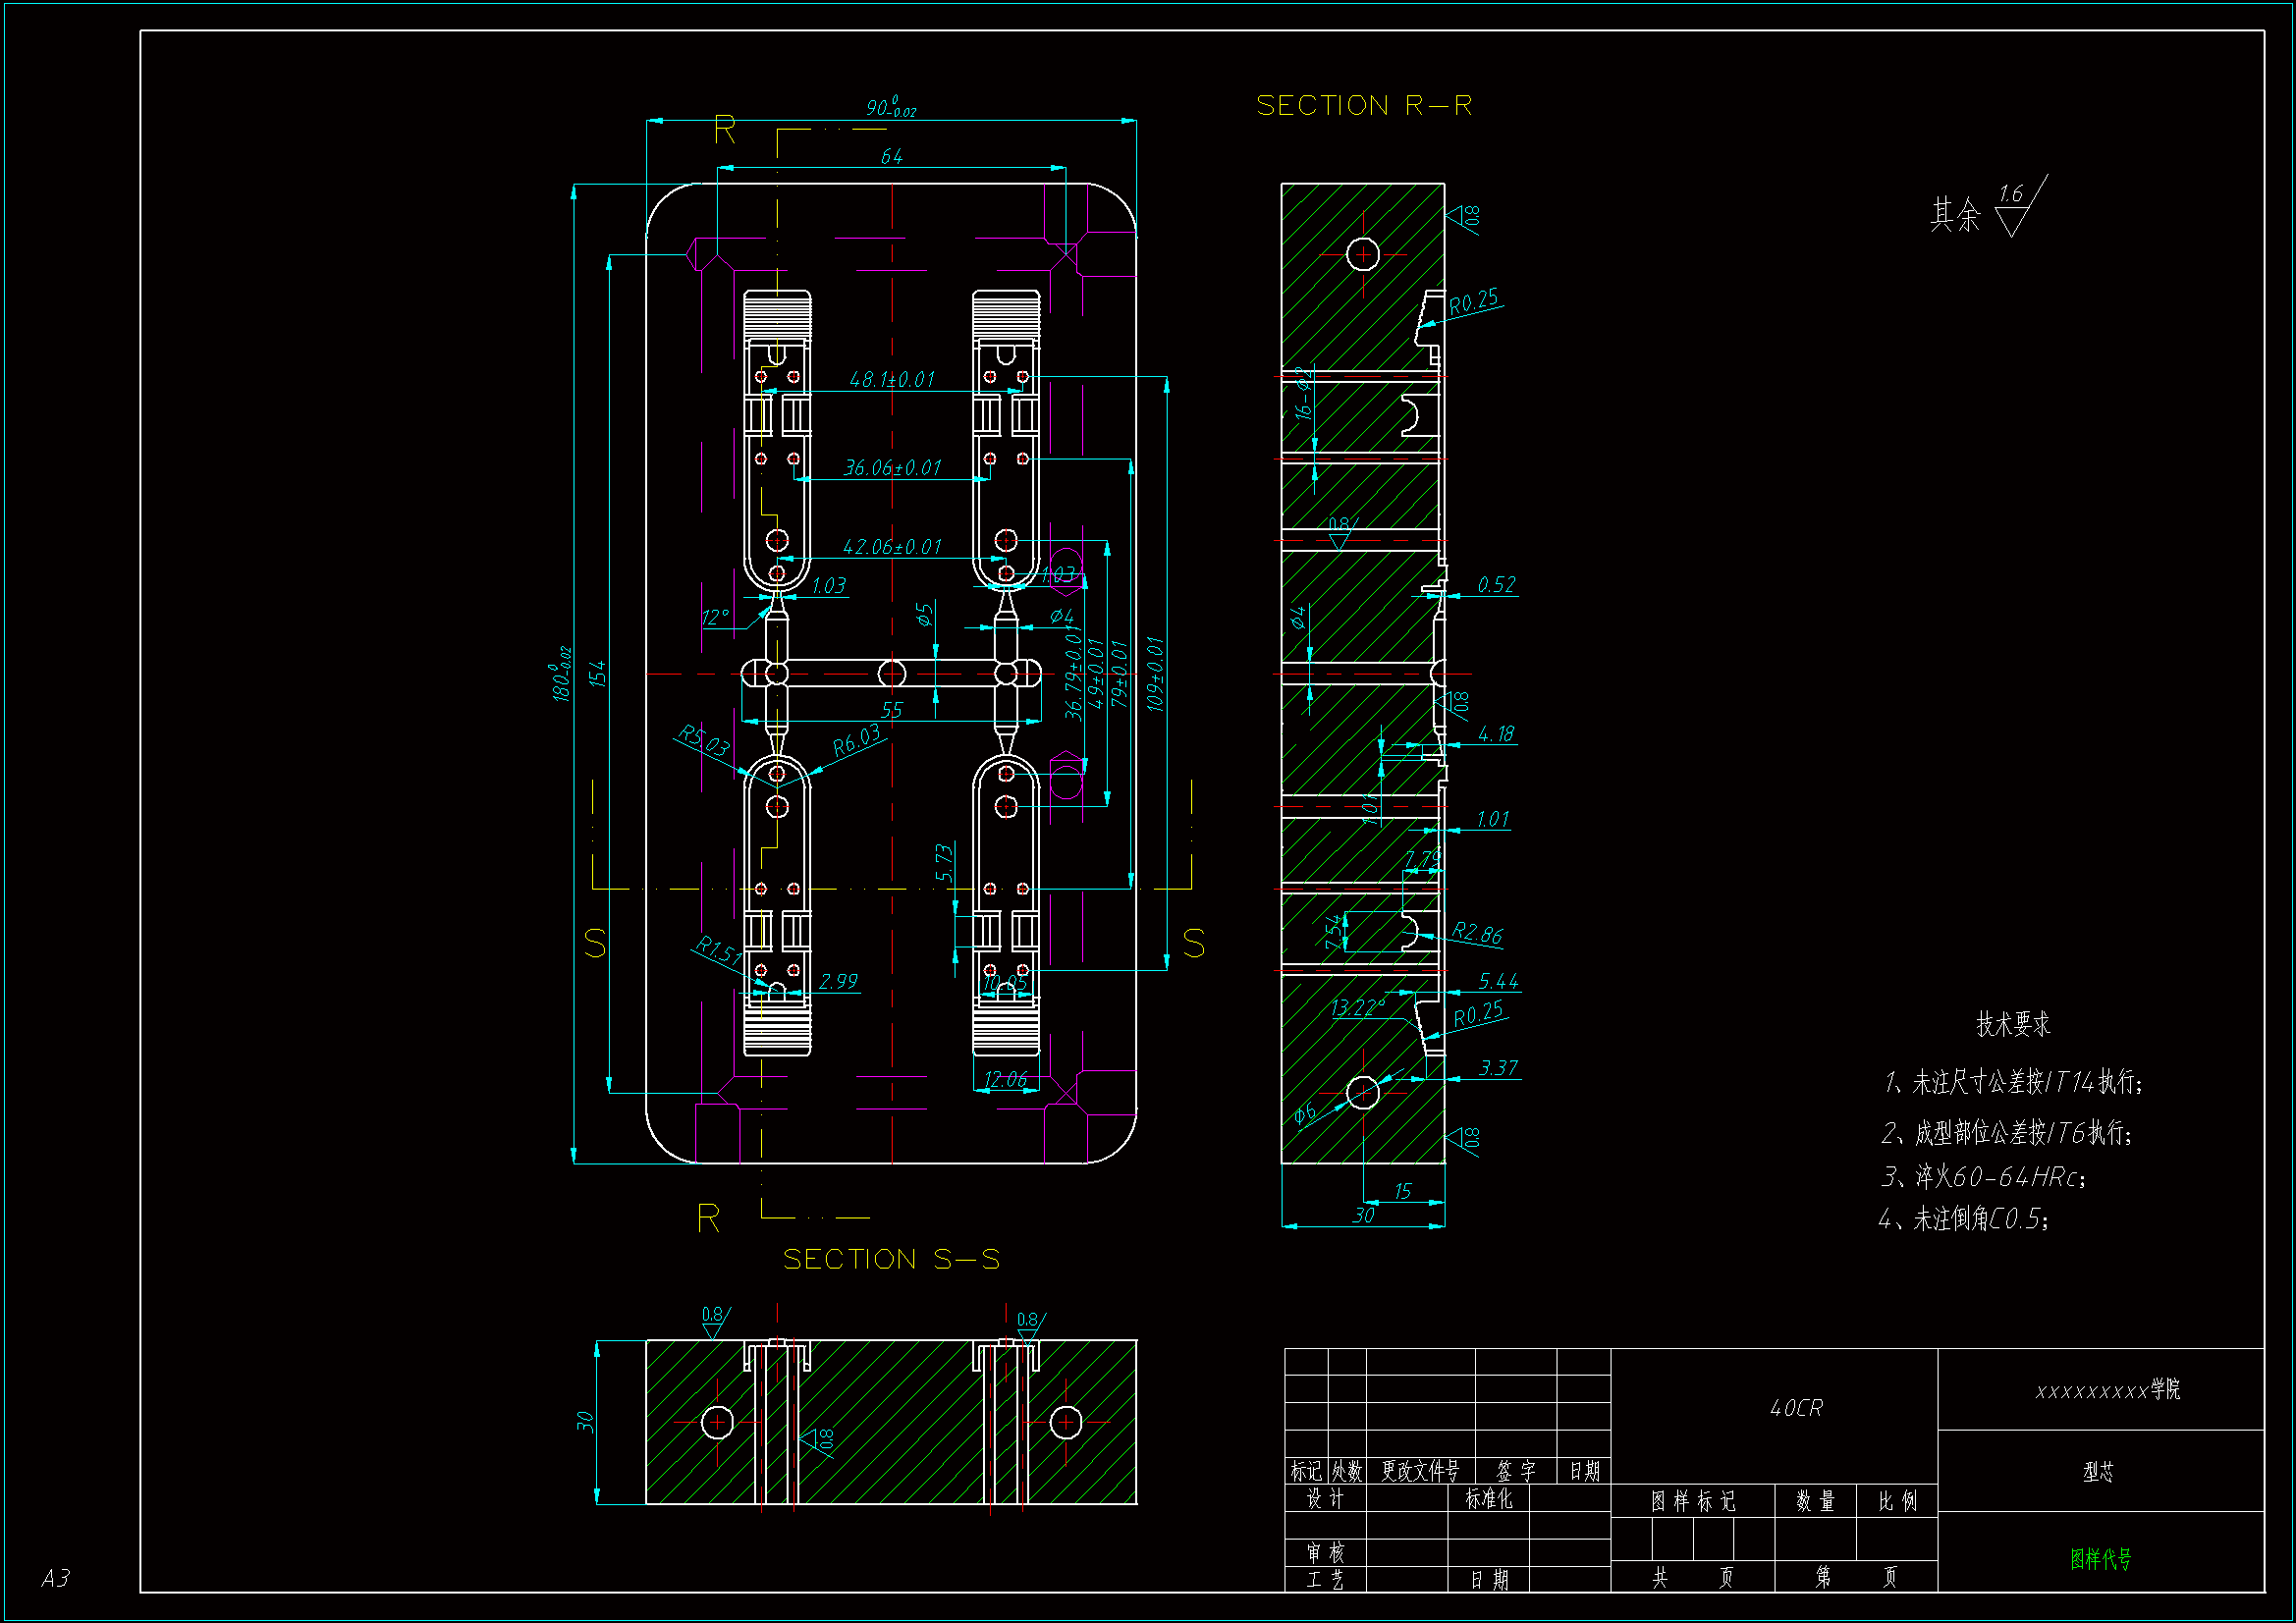The width and height of the screenshot is (2296, 1623).
Task: Select the 64 width dimension at top
Action: (891, 157)
